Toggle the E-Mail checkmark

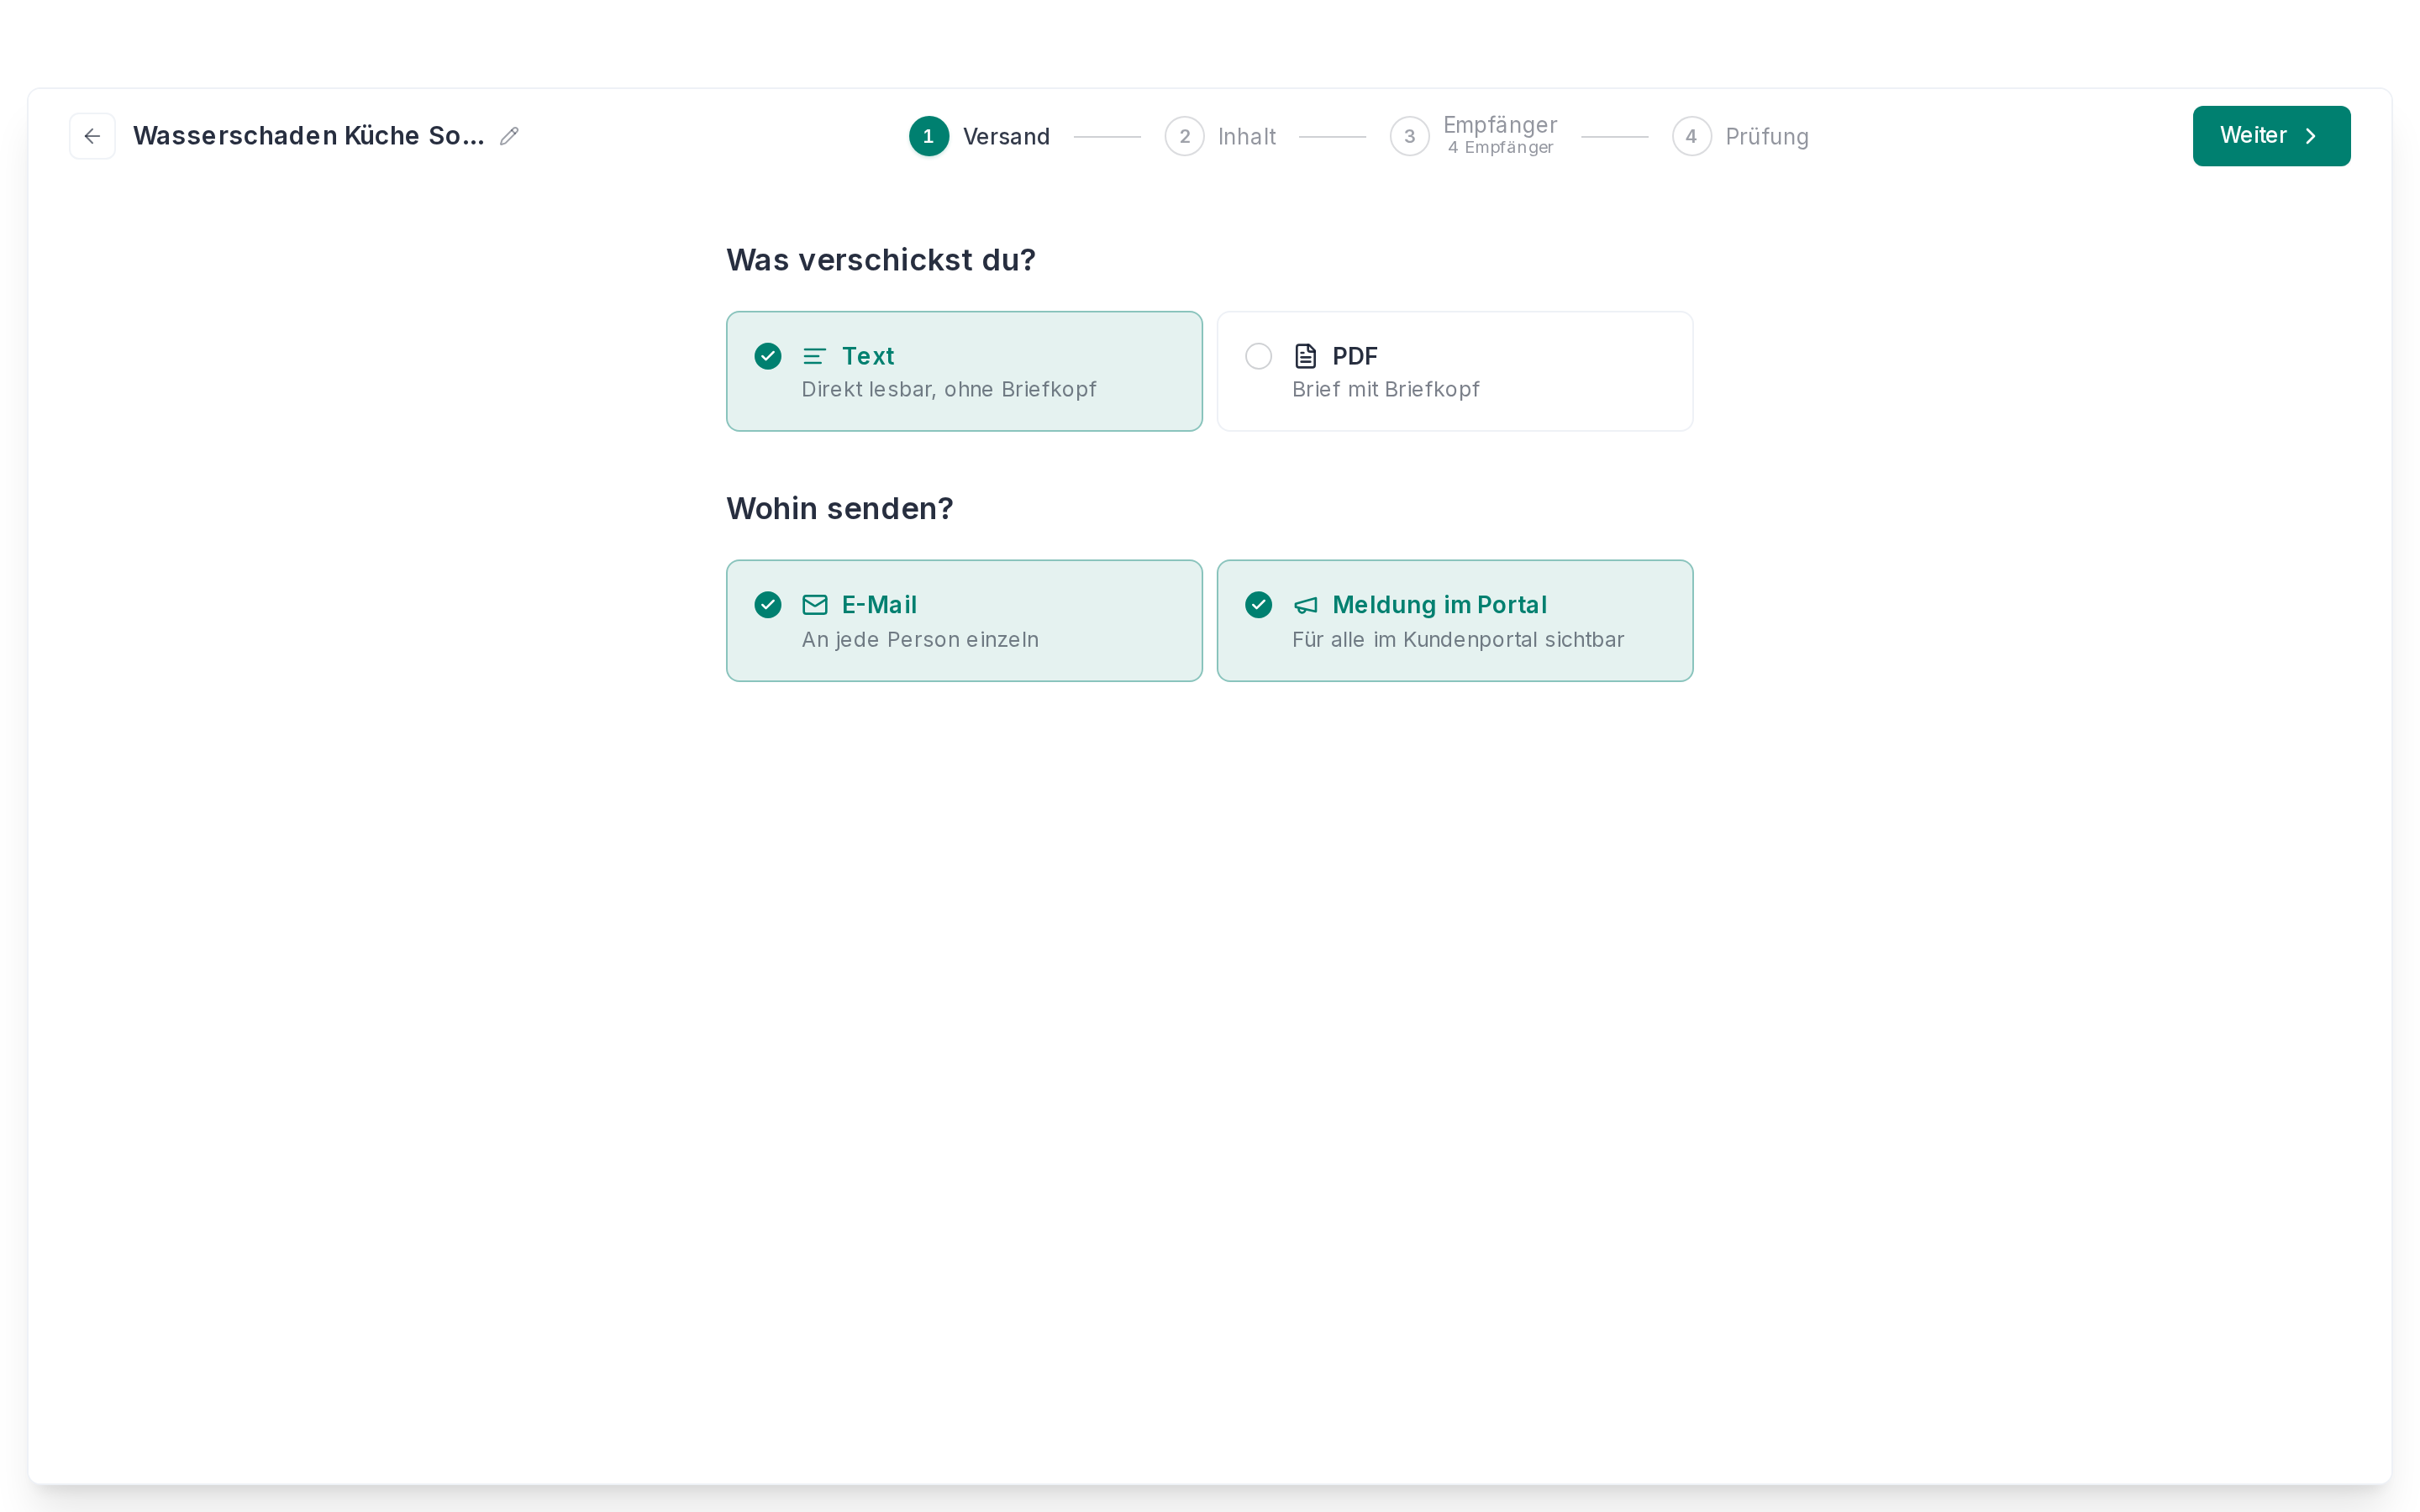click(x=768, y=605)
